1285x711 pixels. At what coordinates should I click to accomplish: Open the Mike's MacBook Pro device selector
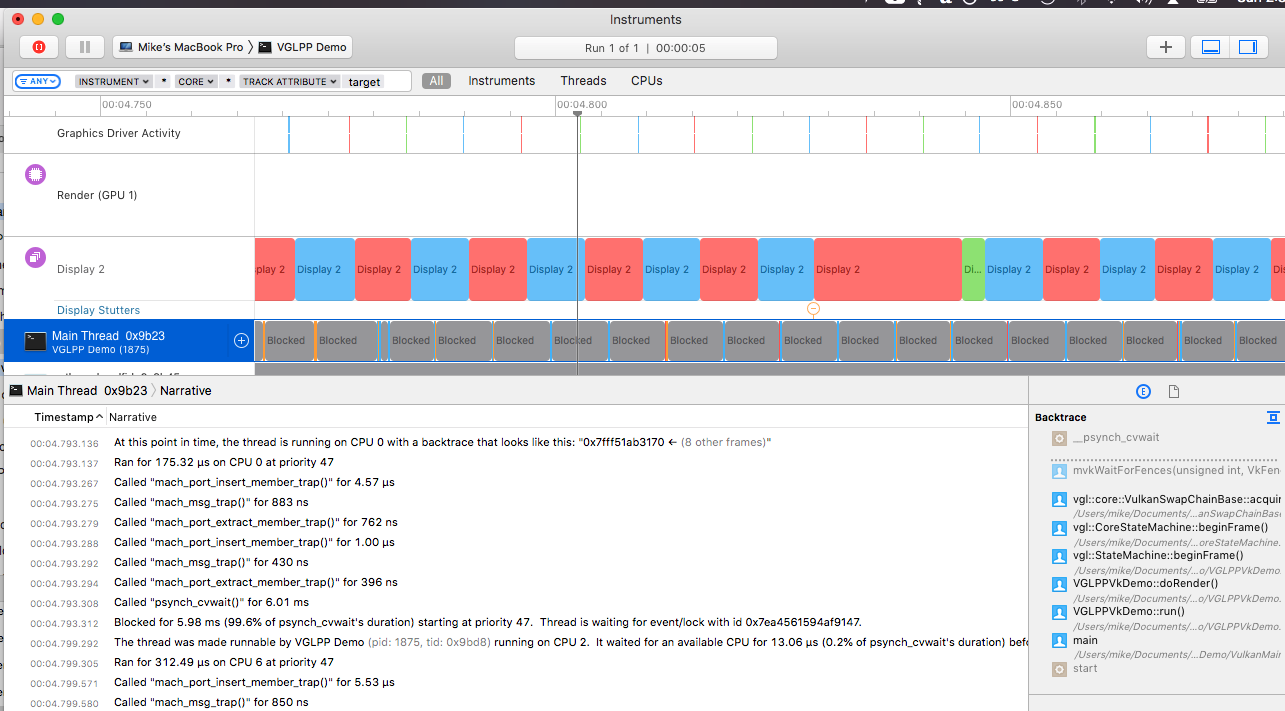point(181,47)
